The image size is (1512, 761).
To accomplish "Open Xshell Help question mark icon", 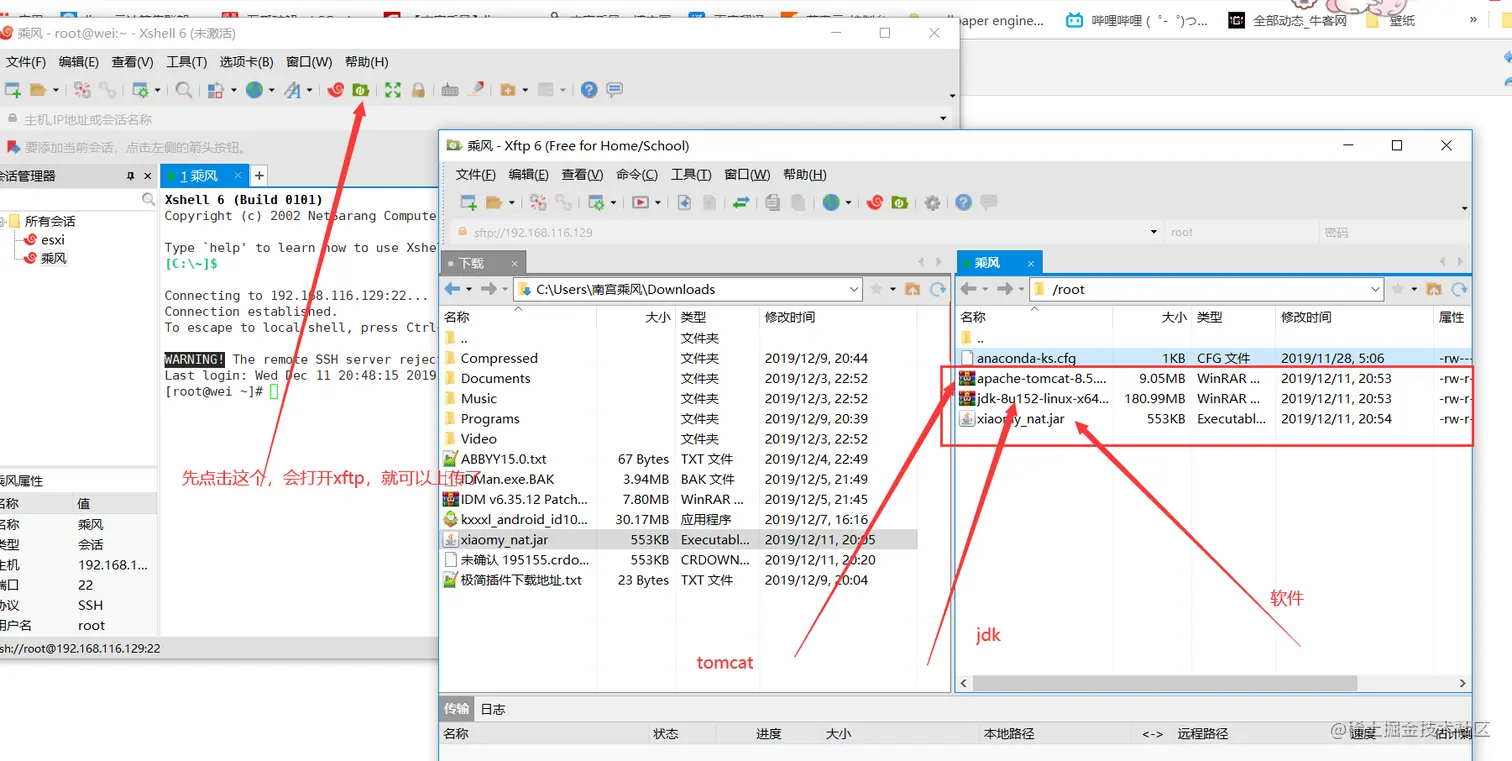I will (x=589, y=90).
